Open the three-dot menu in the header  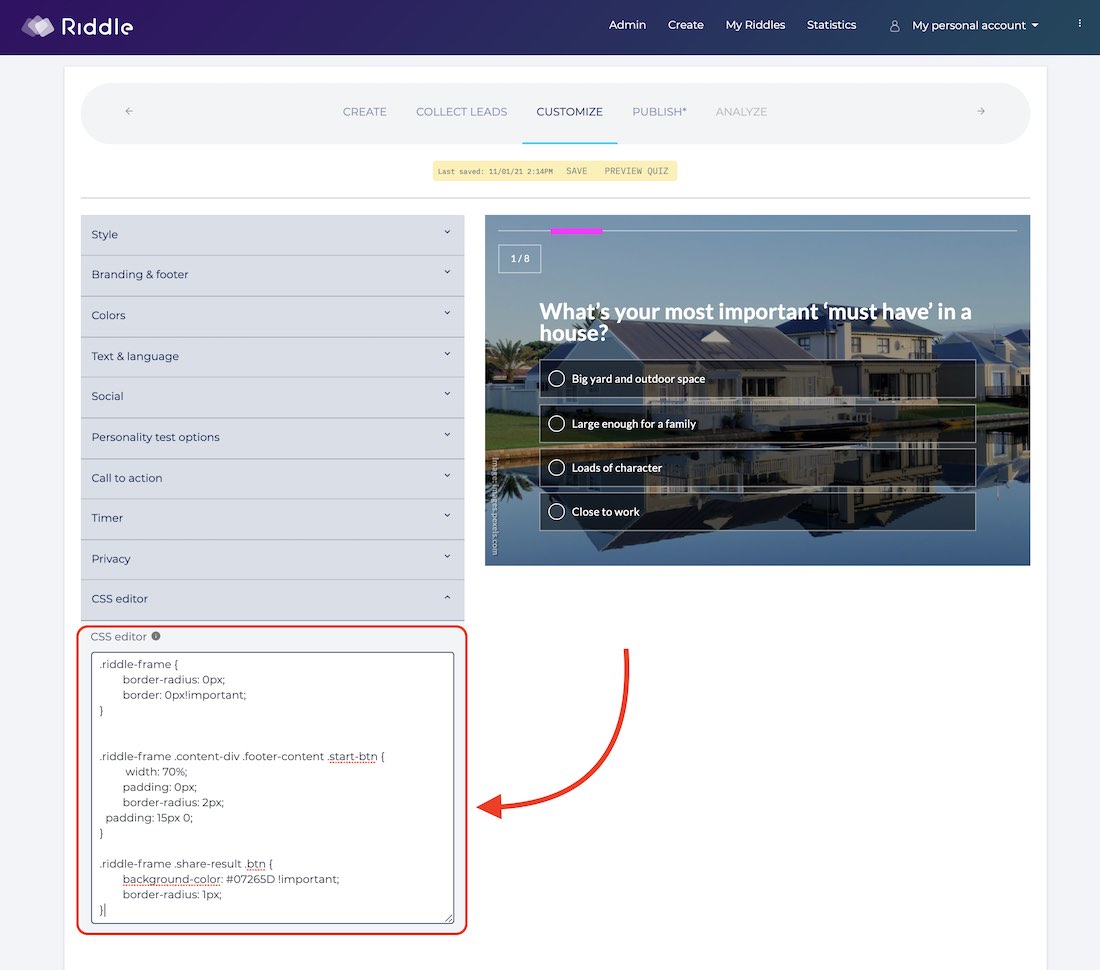pyautogui.click(x=1079, y=24)
